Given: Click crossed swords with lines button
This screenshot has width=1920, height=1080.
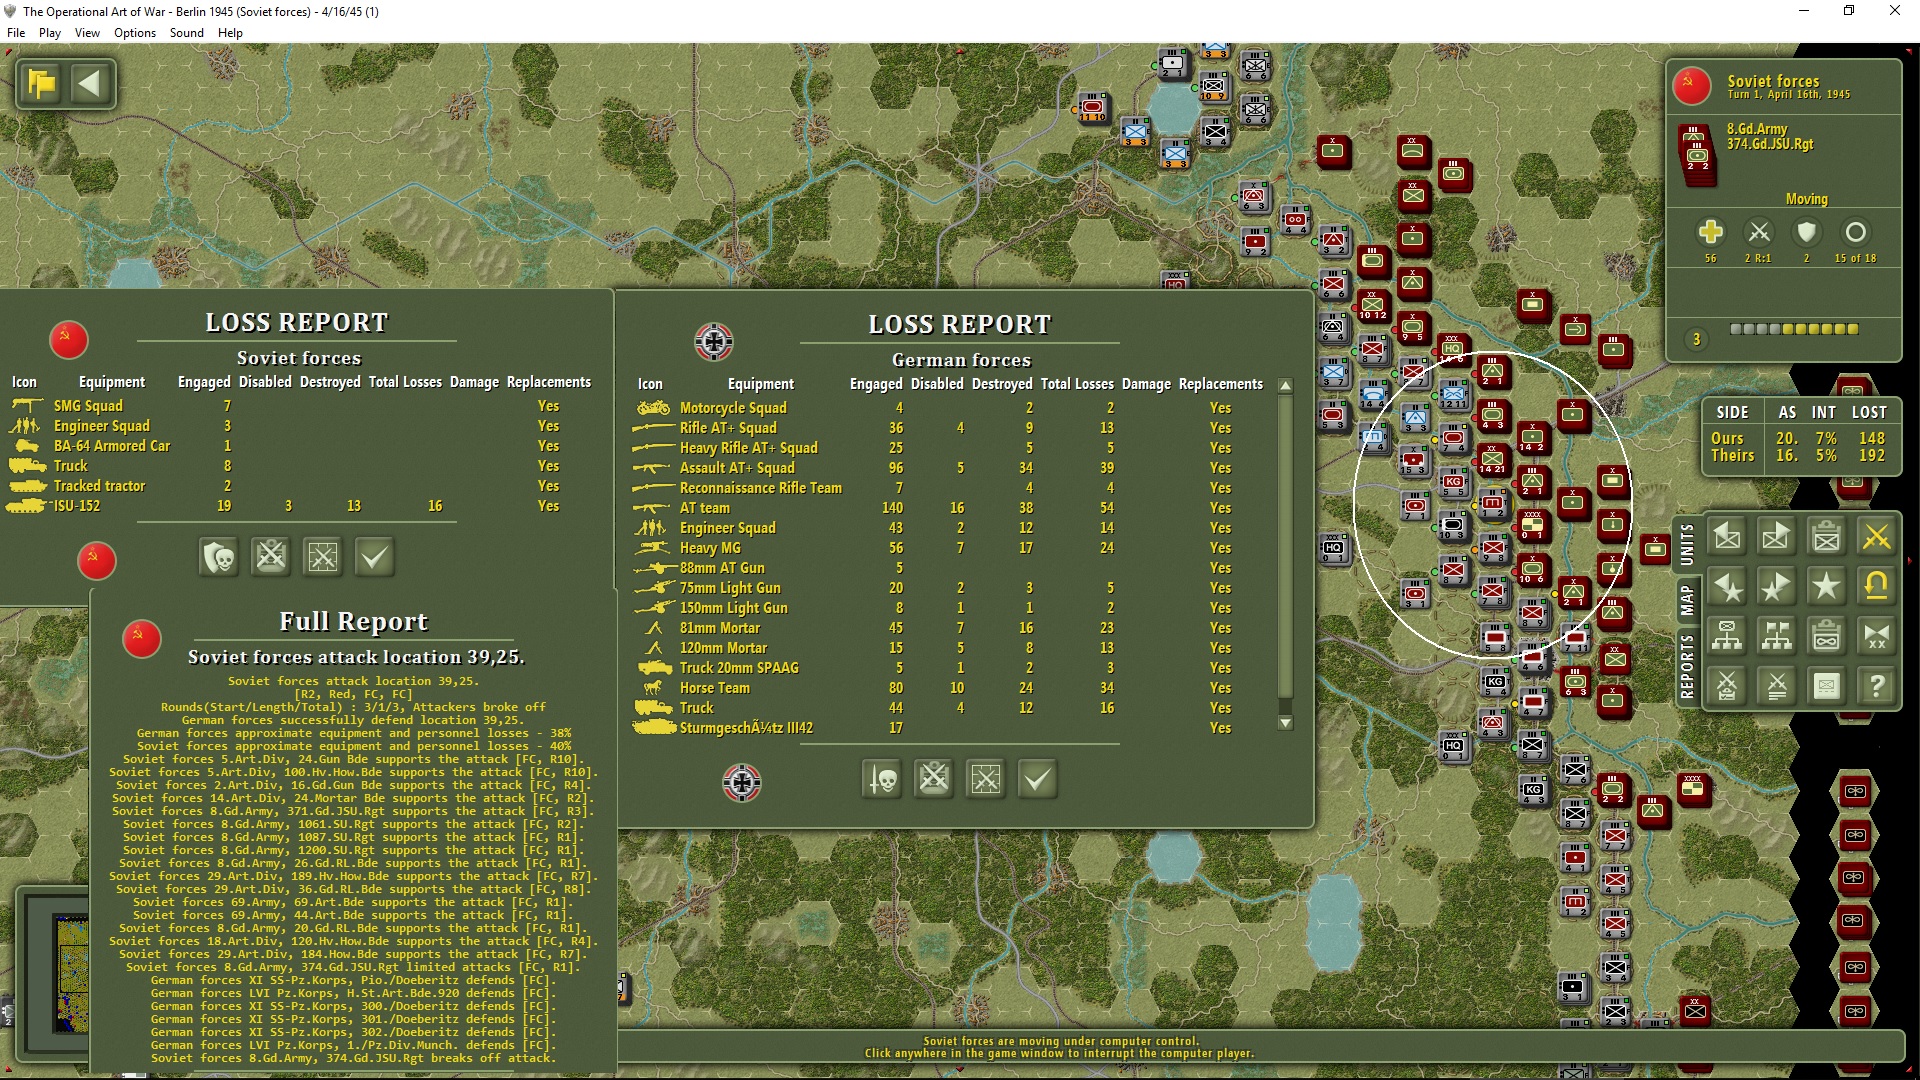Looking at the screenshot, I should (1777, 686).
